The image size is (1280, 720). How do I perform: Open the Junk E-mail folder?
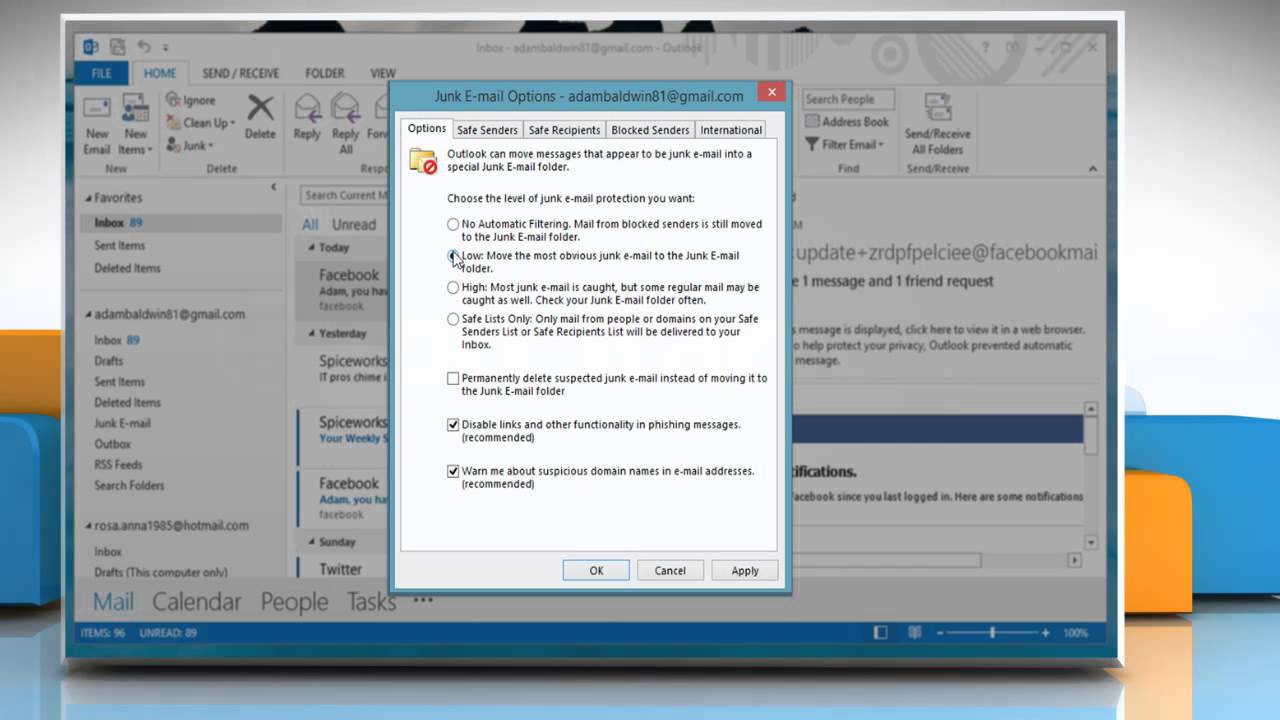[122, 423]
